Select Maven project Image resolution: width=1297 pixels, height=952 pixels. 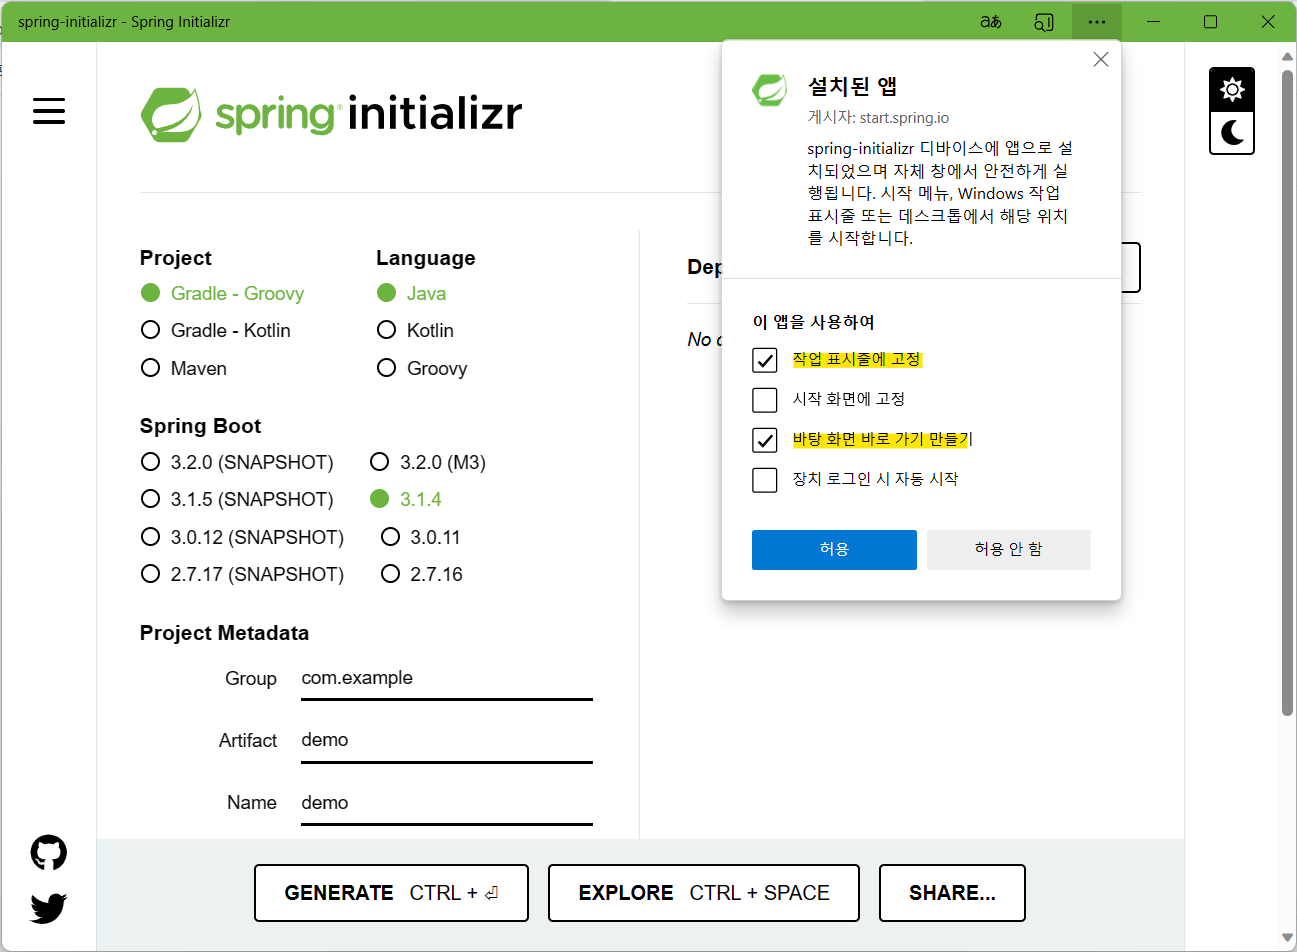[184, 368]
